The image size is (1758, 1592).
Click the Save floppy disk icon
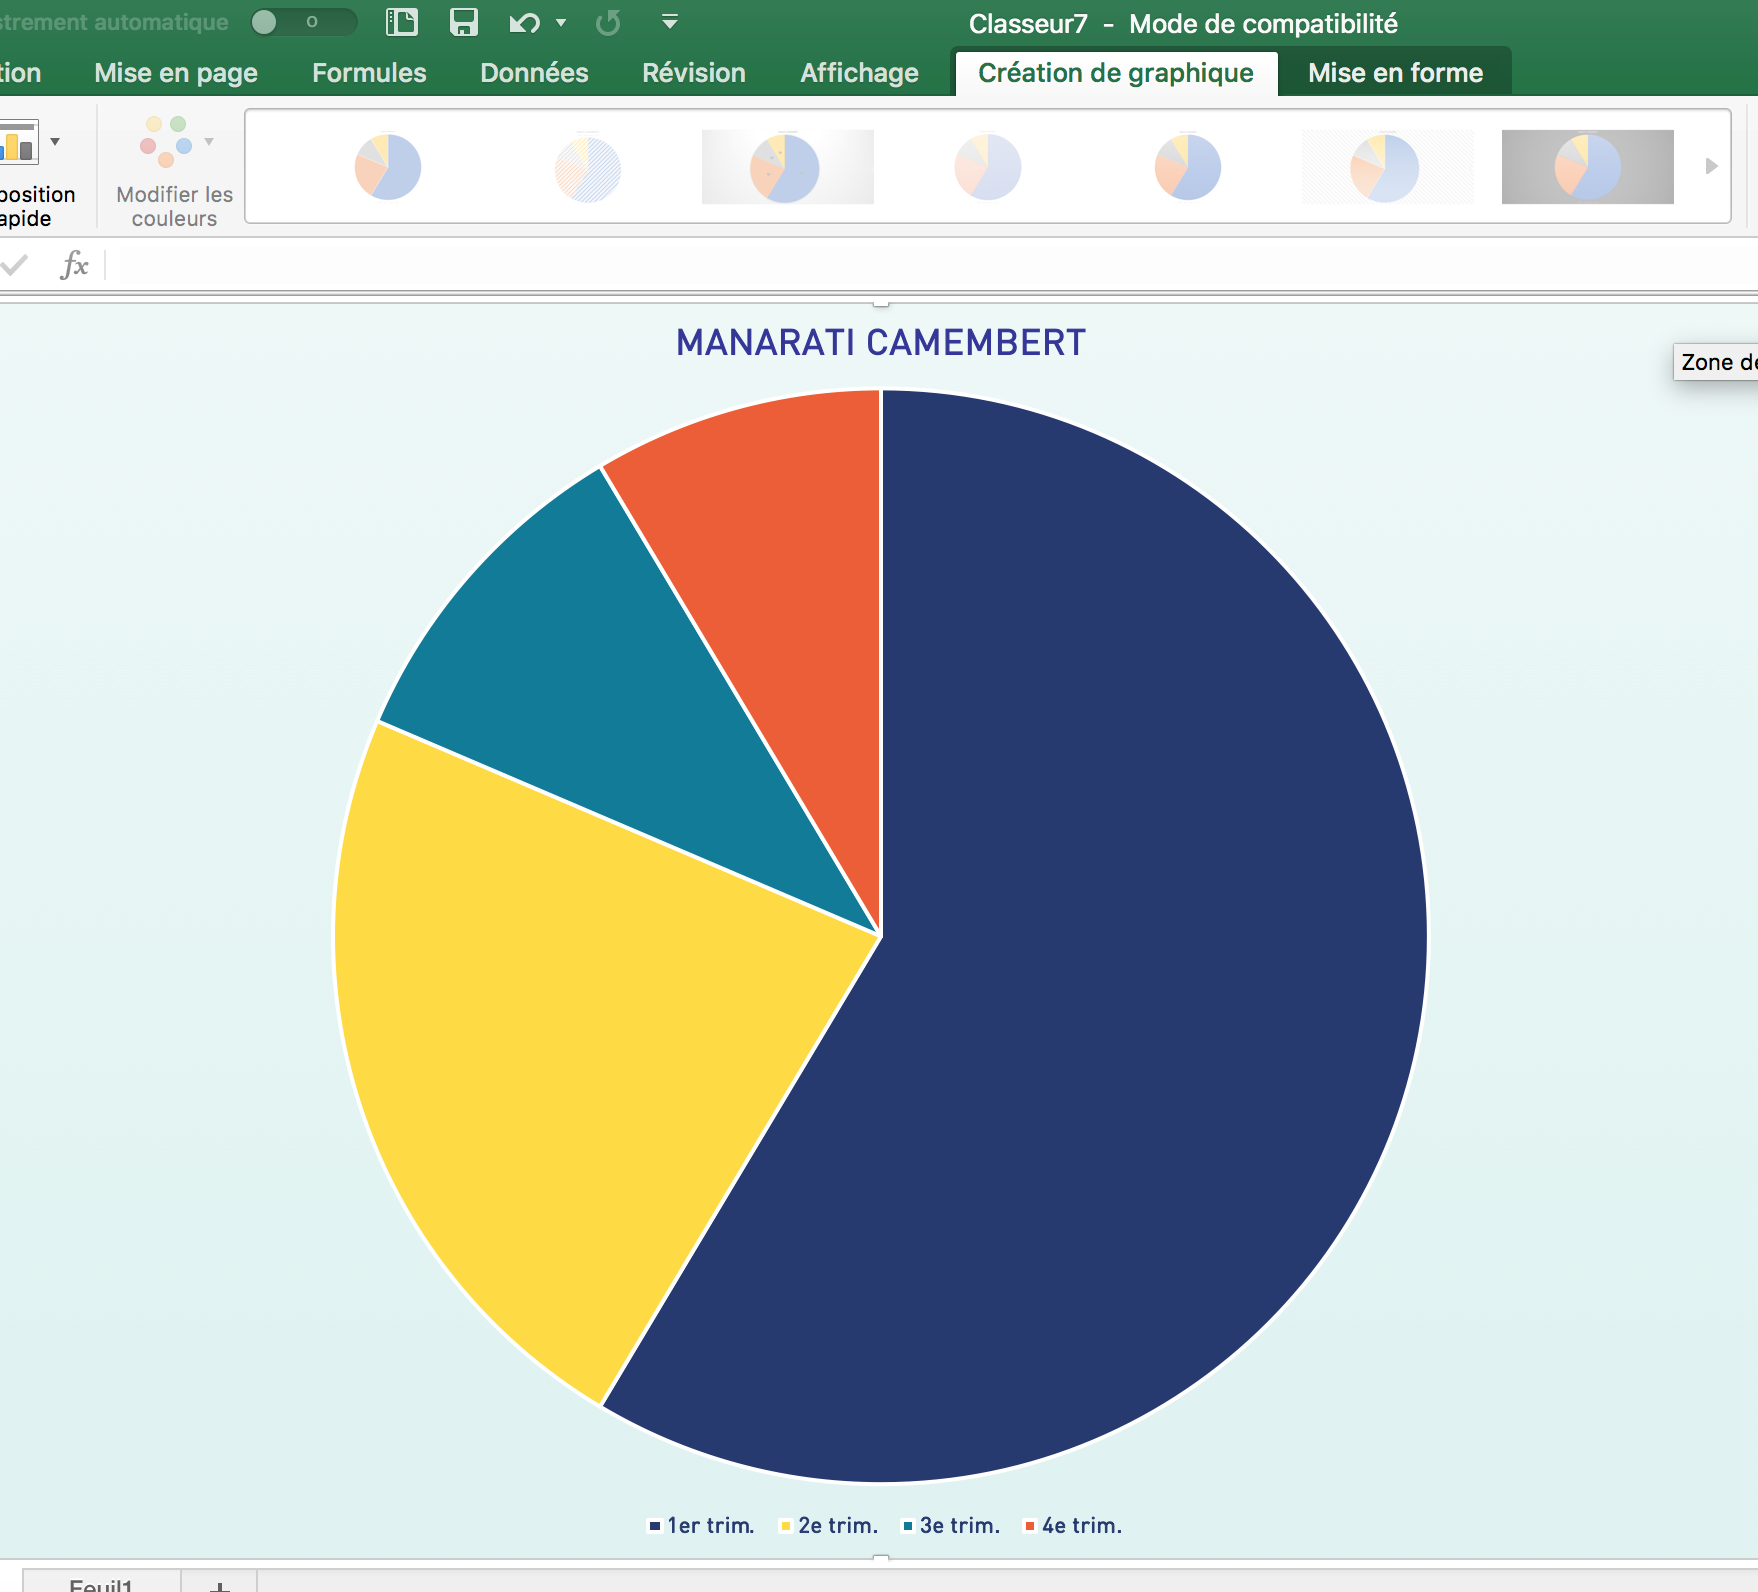click(x=463, y=22)
